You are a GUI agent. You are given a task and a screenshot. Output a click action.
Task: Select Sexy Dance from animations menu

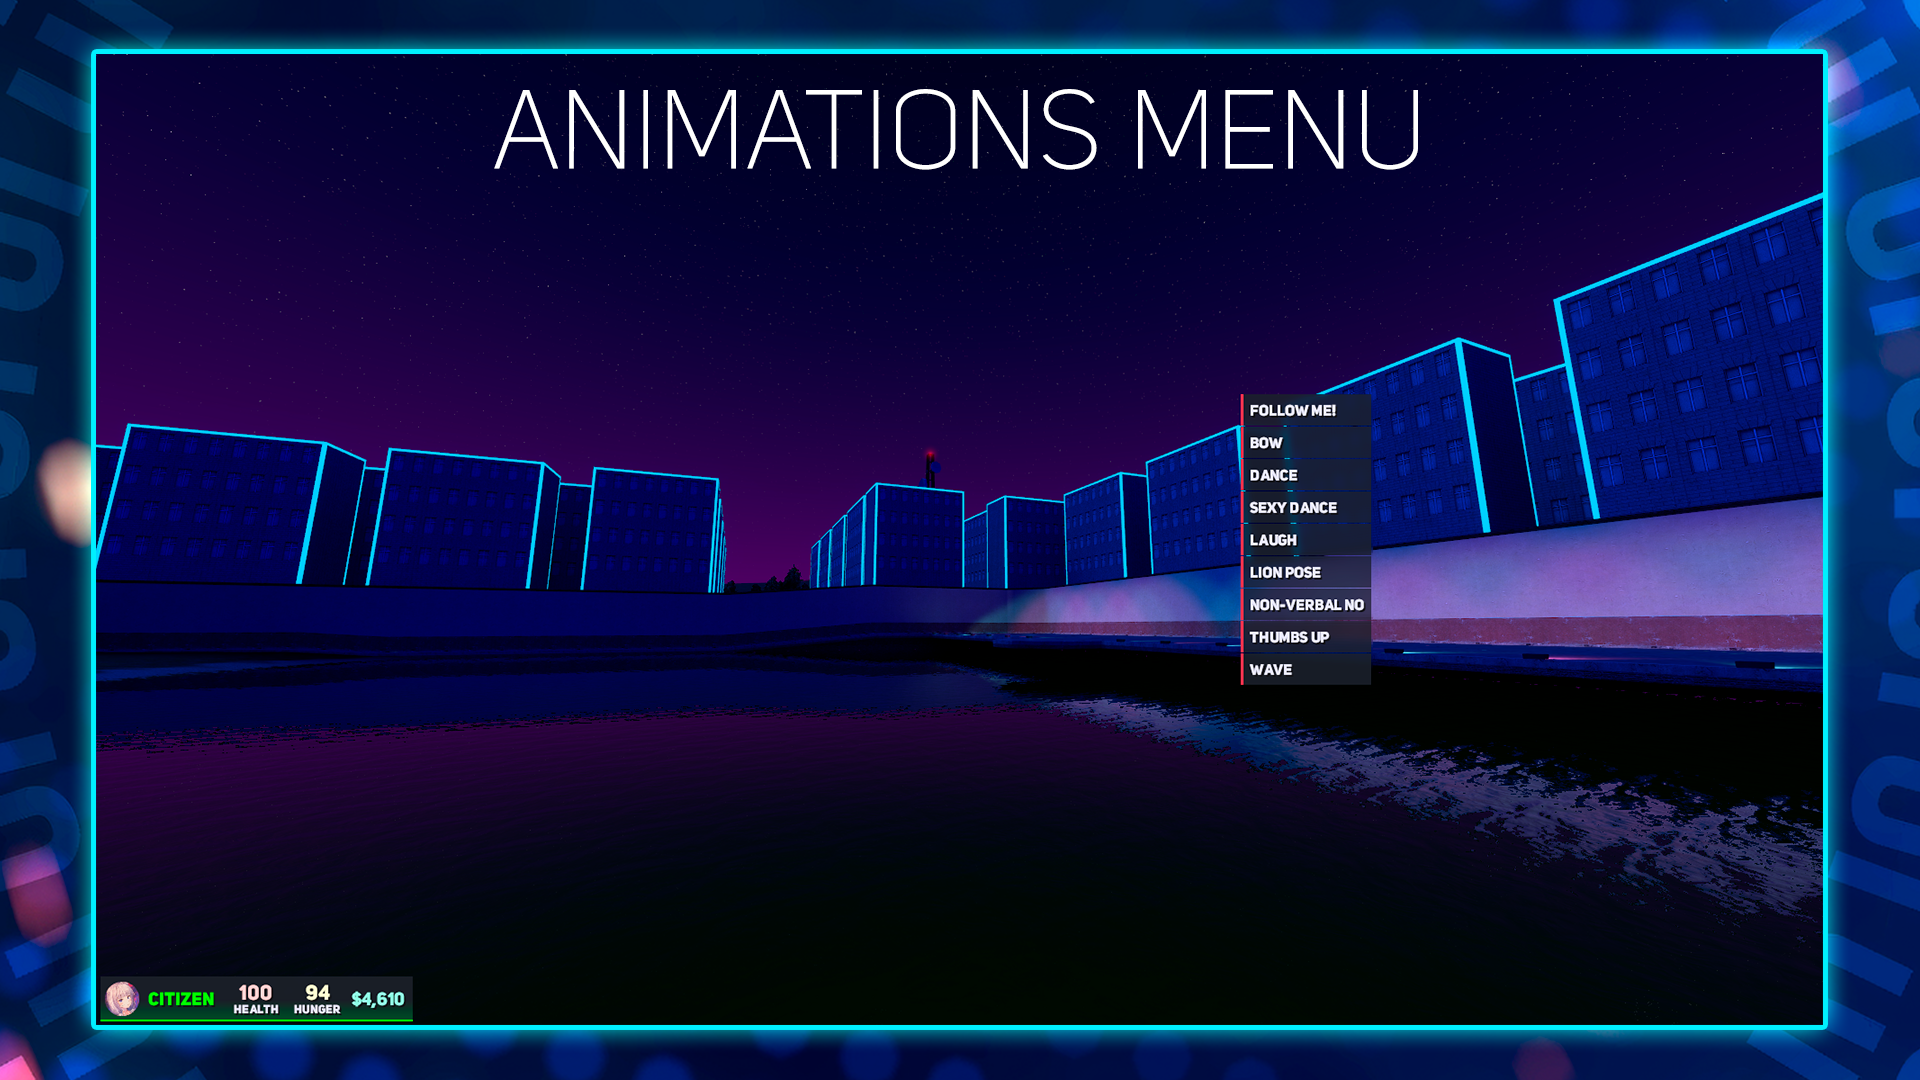[1306, 507]
